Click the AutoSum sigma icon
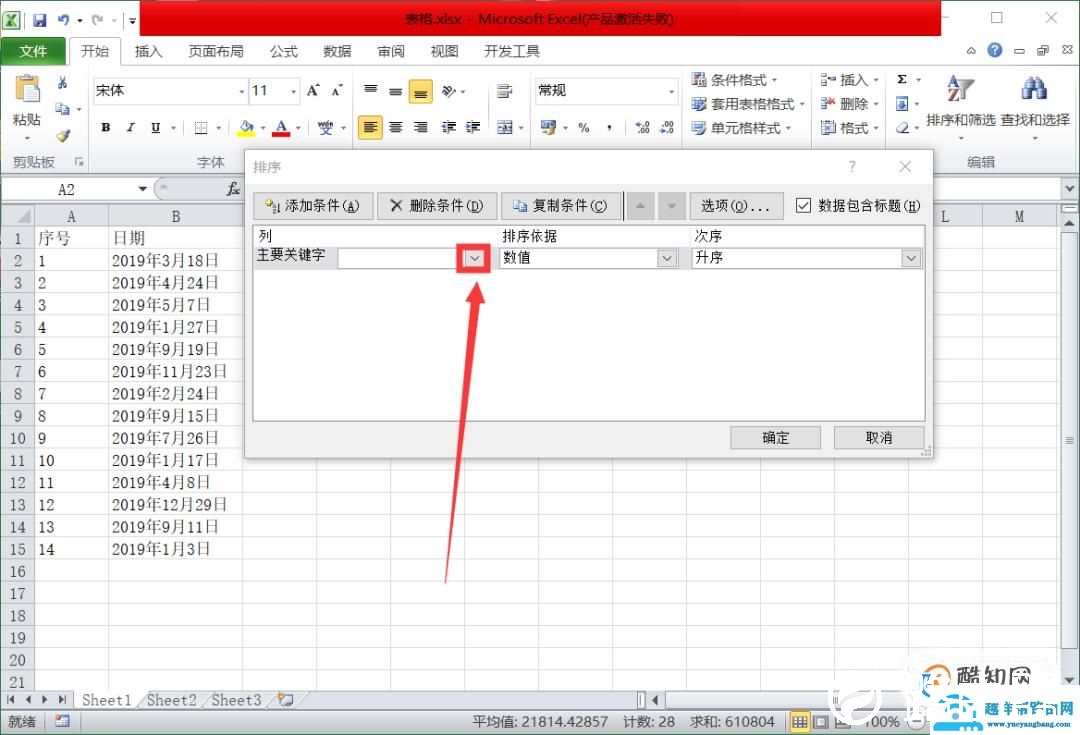Screen dimensions: 1080x735 [x=902, y=79]
